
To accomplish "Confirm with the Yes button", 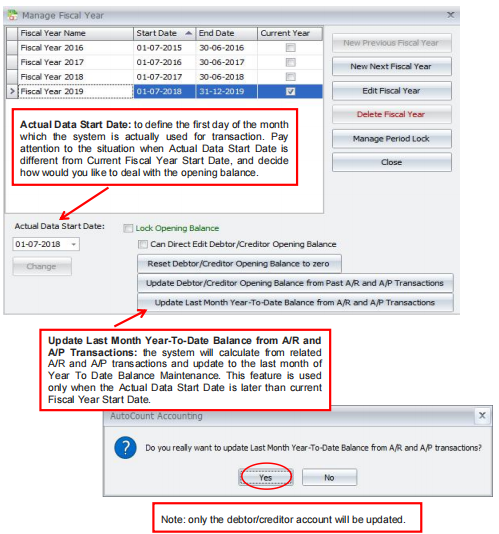I will (x=265, y=477).
